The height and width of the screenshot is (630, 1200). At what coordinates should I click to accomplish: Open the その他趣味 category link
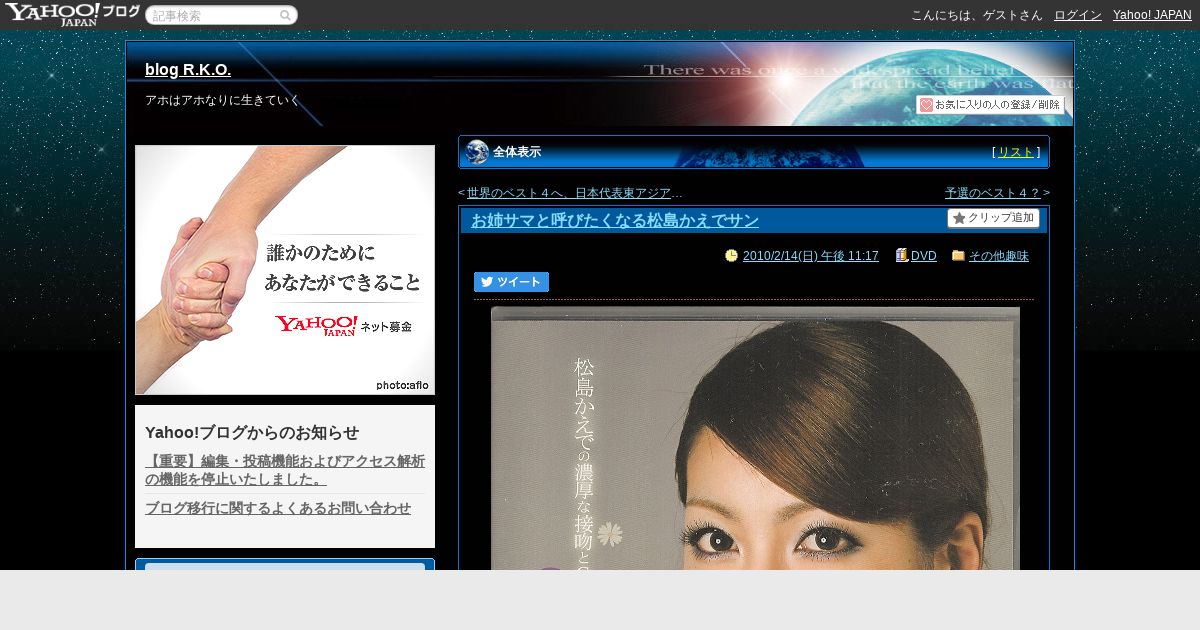tap(999, 256)
